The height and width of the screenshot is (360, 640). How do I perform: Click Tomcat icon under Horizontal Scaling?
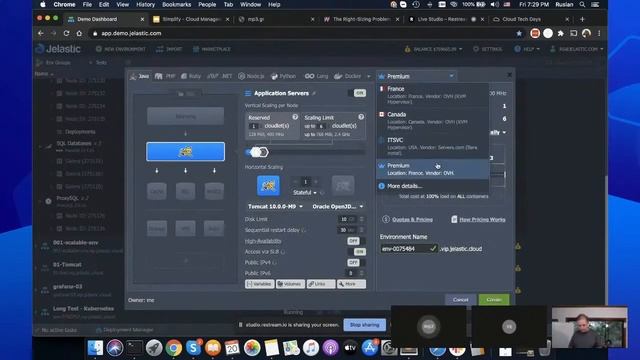(268, 186)
